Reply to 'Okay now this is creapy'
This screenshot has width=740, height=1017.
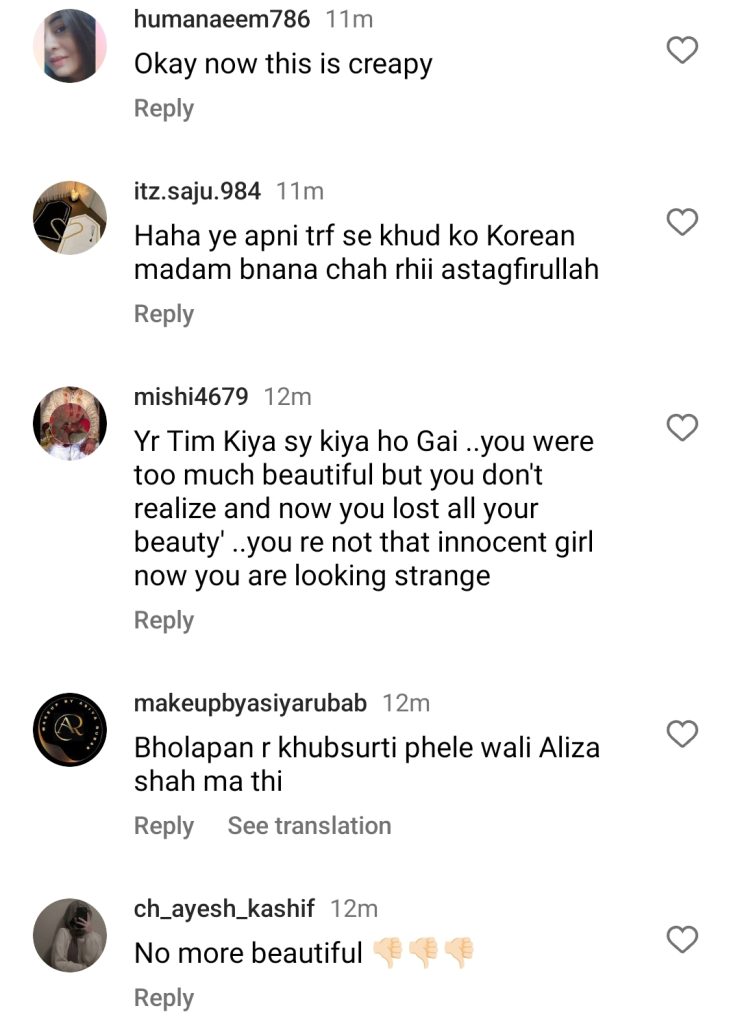pyautogui.click(x=164, y=108)
